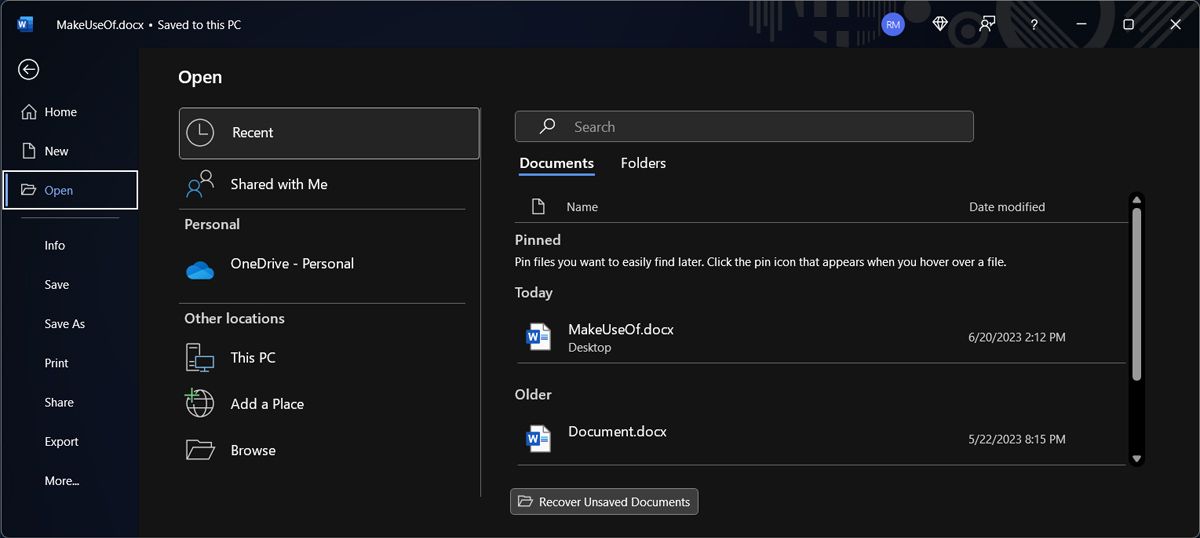Screen dimensions: 1200x538
Task: Click the Home house icon in sidebar
Action: click(x=29, y=112)
